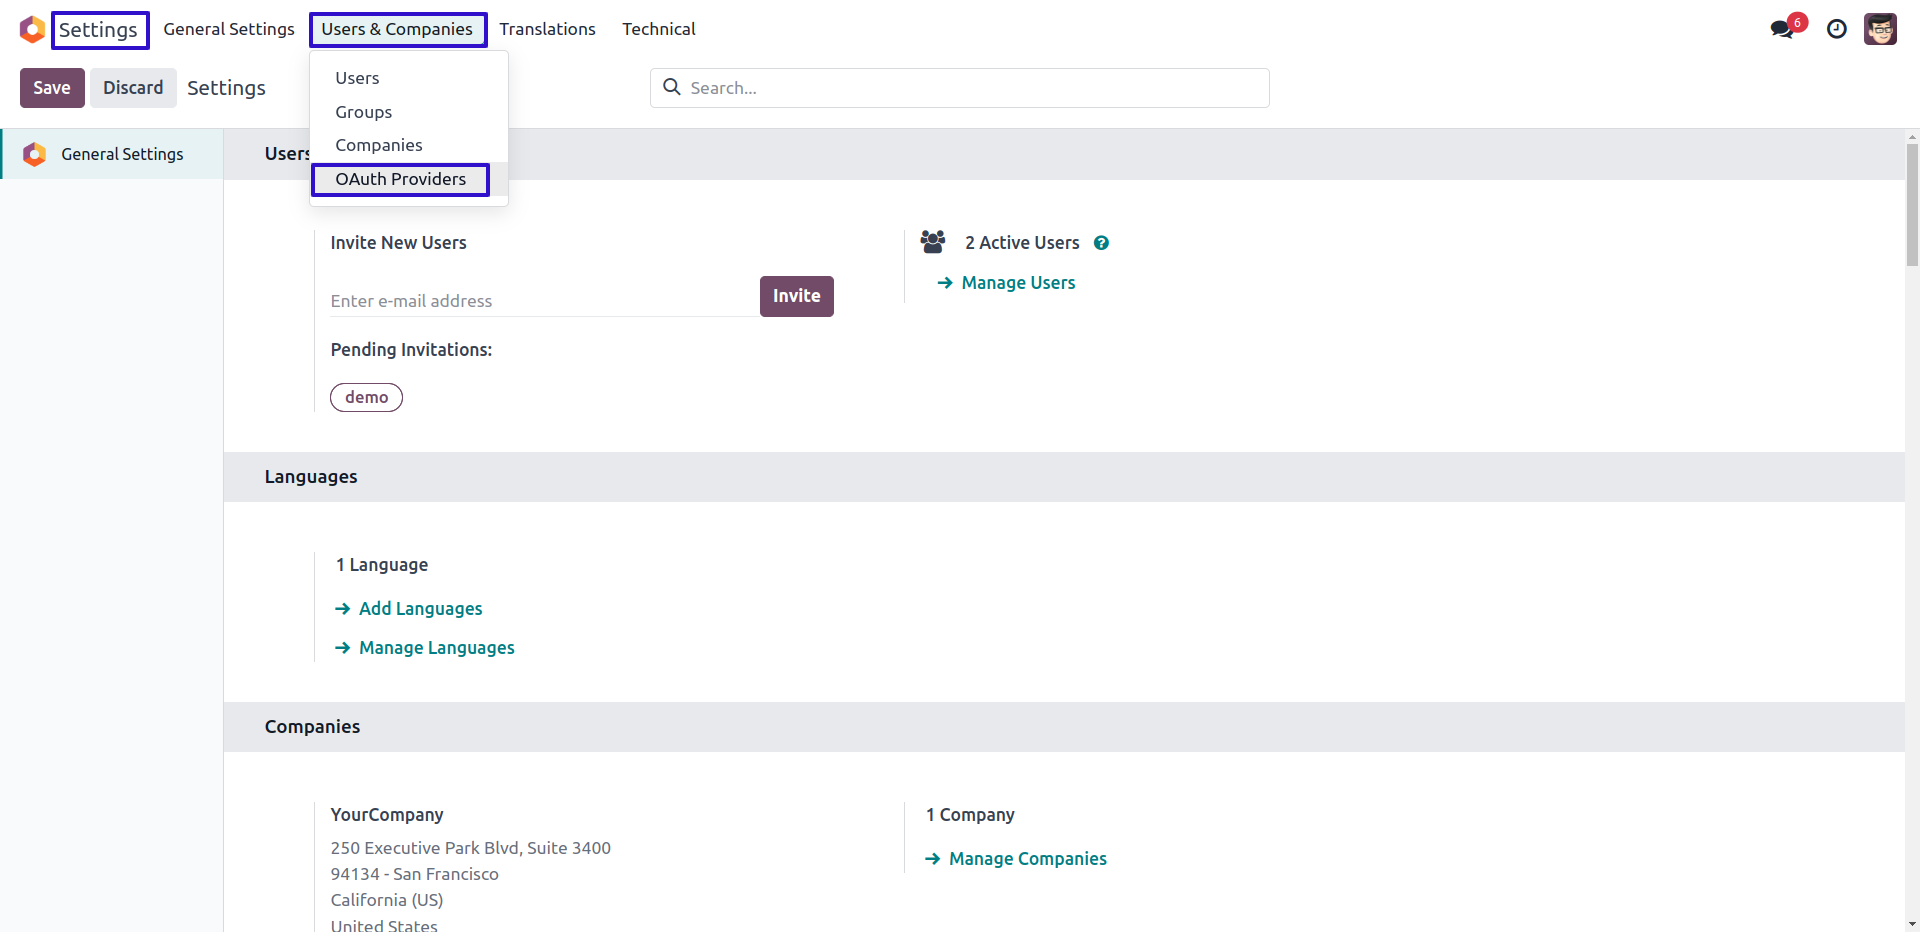Open the discuss messages chat icon
The height and width of the screenshot is (932, 1920).
[x=1782, y=29]
